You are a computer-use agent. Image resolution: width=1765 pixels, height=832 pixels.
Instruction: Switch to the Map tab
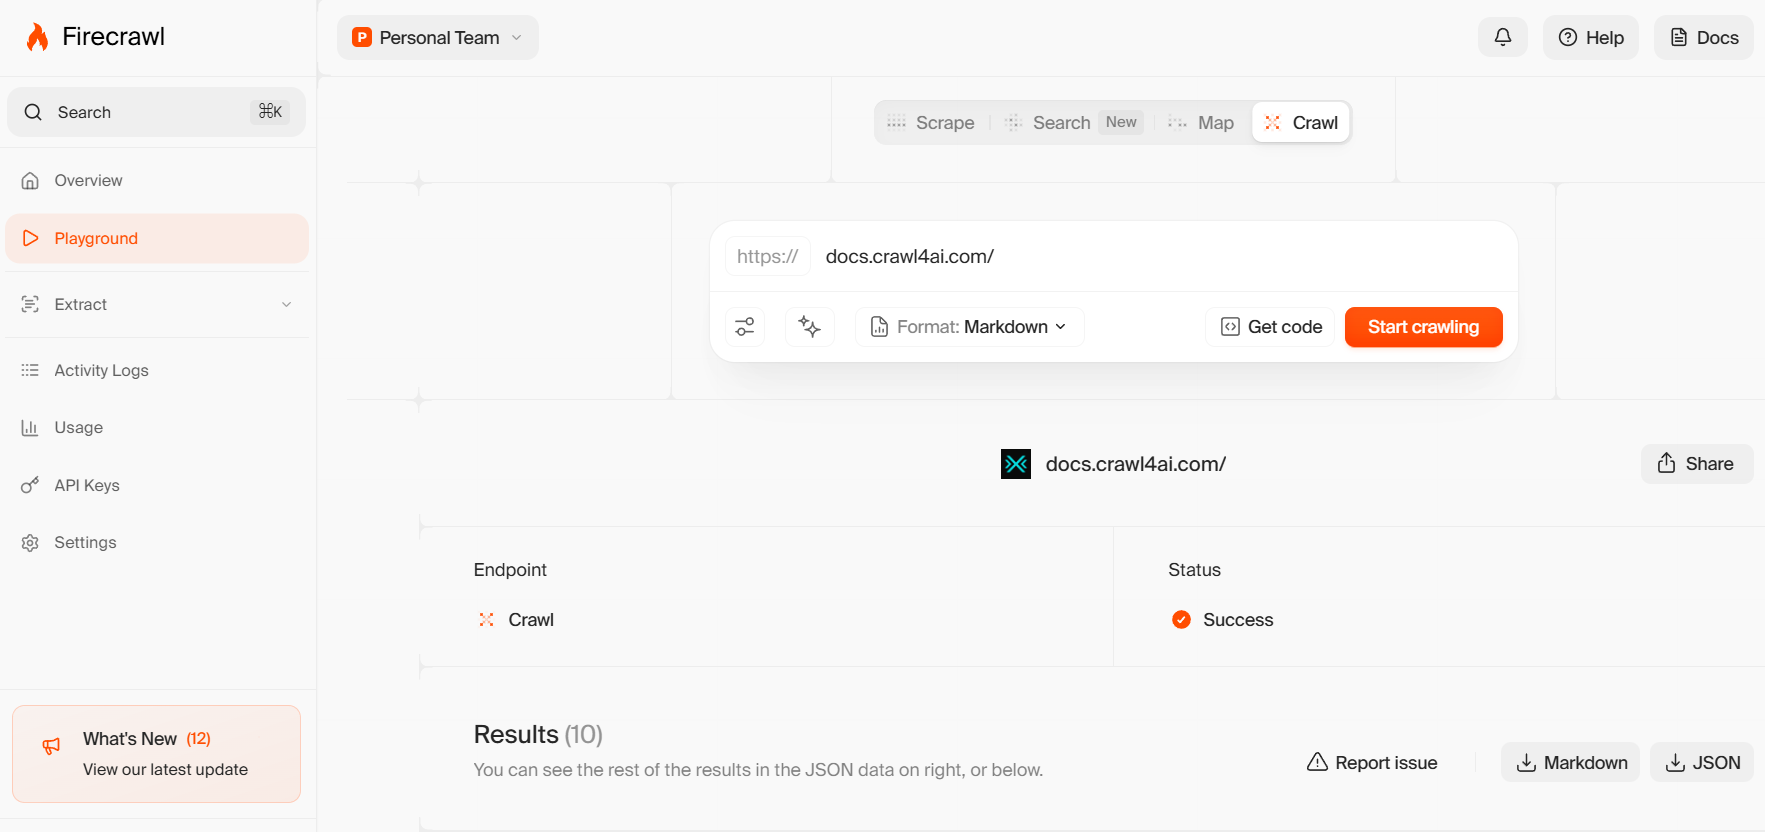click(x=1202, y=123)
